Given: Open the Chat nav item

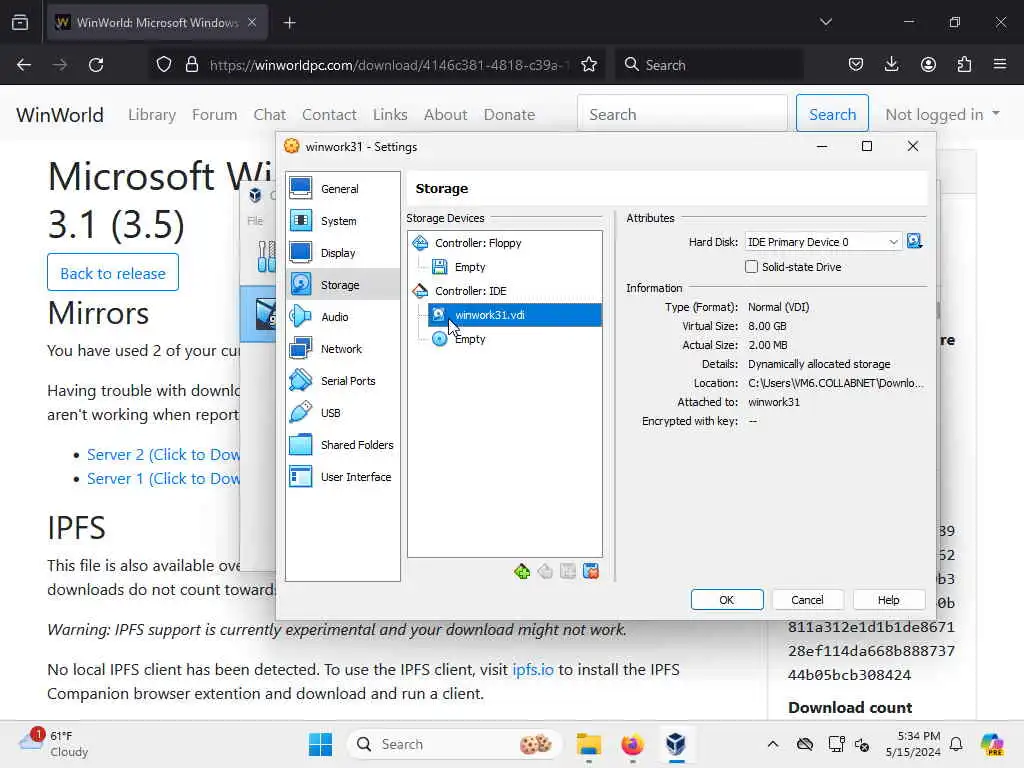Looking at the screenshot, I should tap(270, 114).
